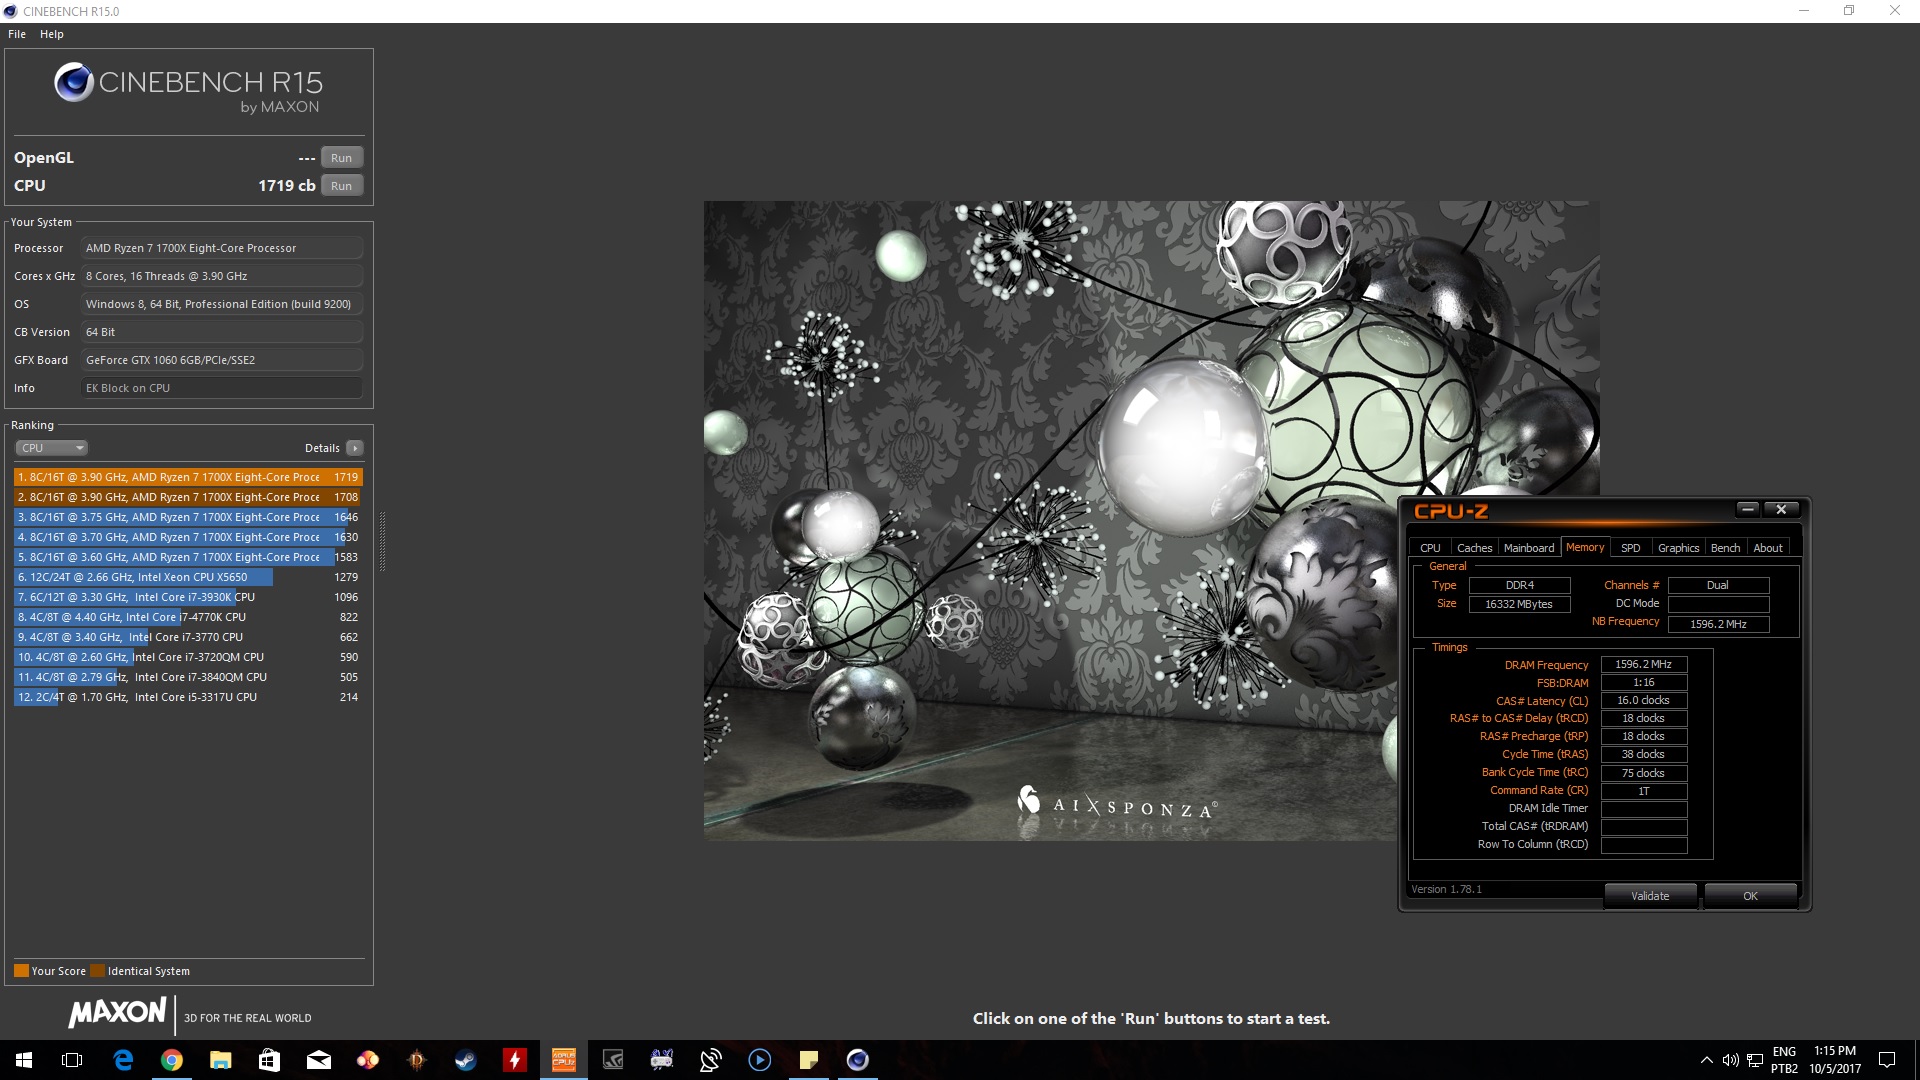Screen dimensions: 1920x1080
Task: Open Task View on taskbar
Action: pyautogui.click(x=72, y=1060)
